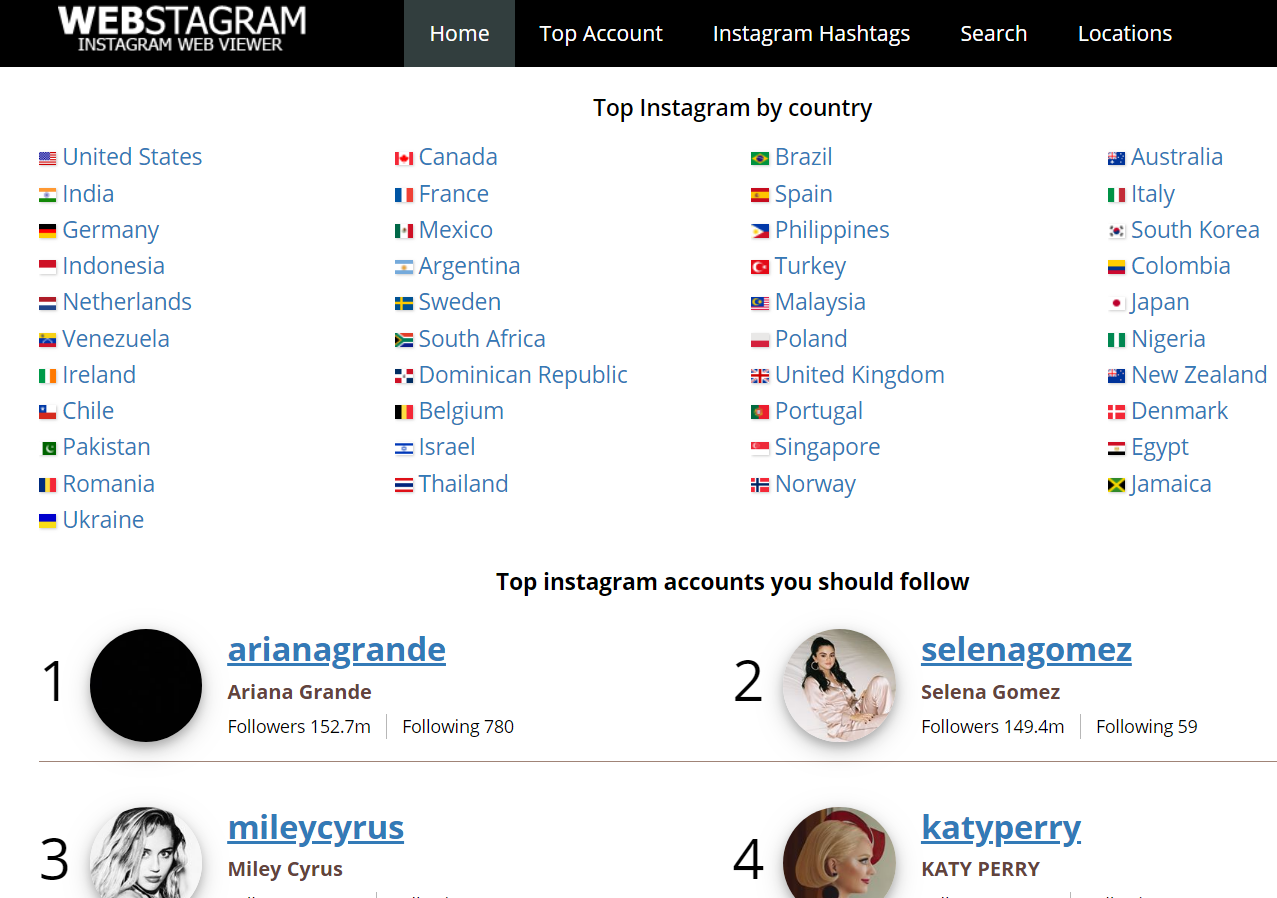Click the 'Miley Cyrus' name text
Screen dimensions: 1277x898
(x=285, y=869)
